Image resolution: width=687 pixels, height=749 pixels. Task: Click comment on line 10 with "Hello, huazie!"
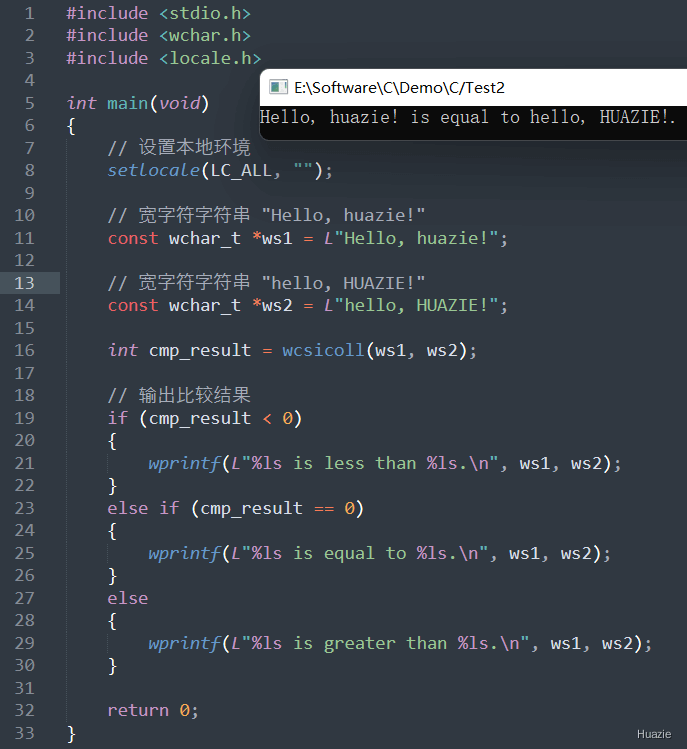point(267,215)
